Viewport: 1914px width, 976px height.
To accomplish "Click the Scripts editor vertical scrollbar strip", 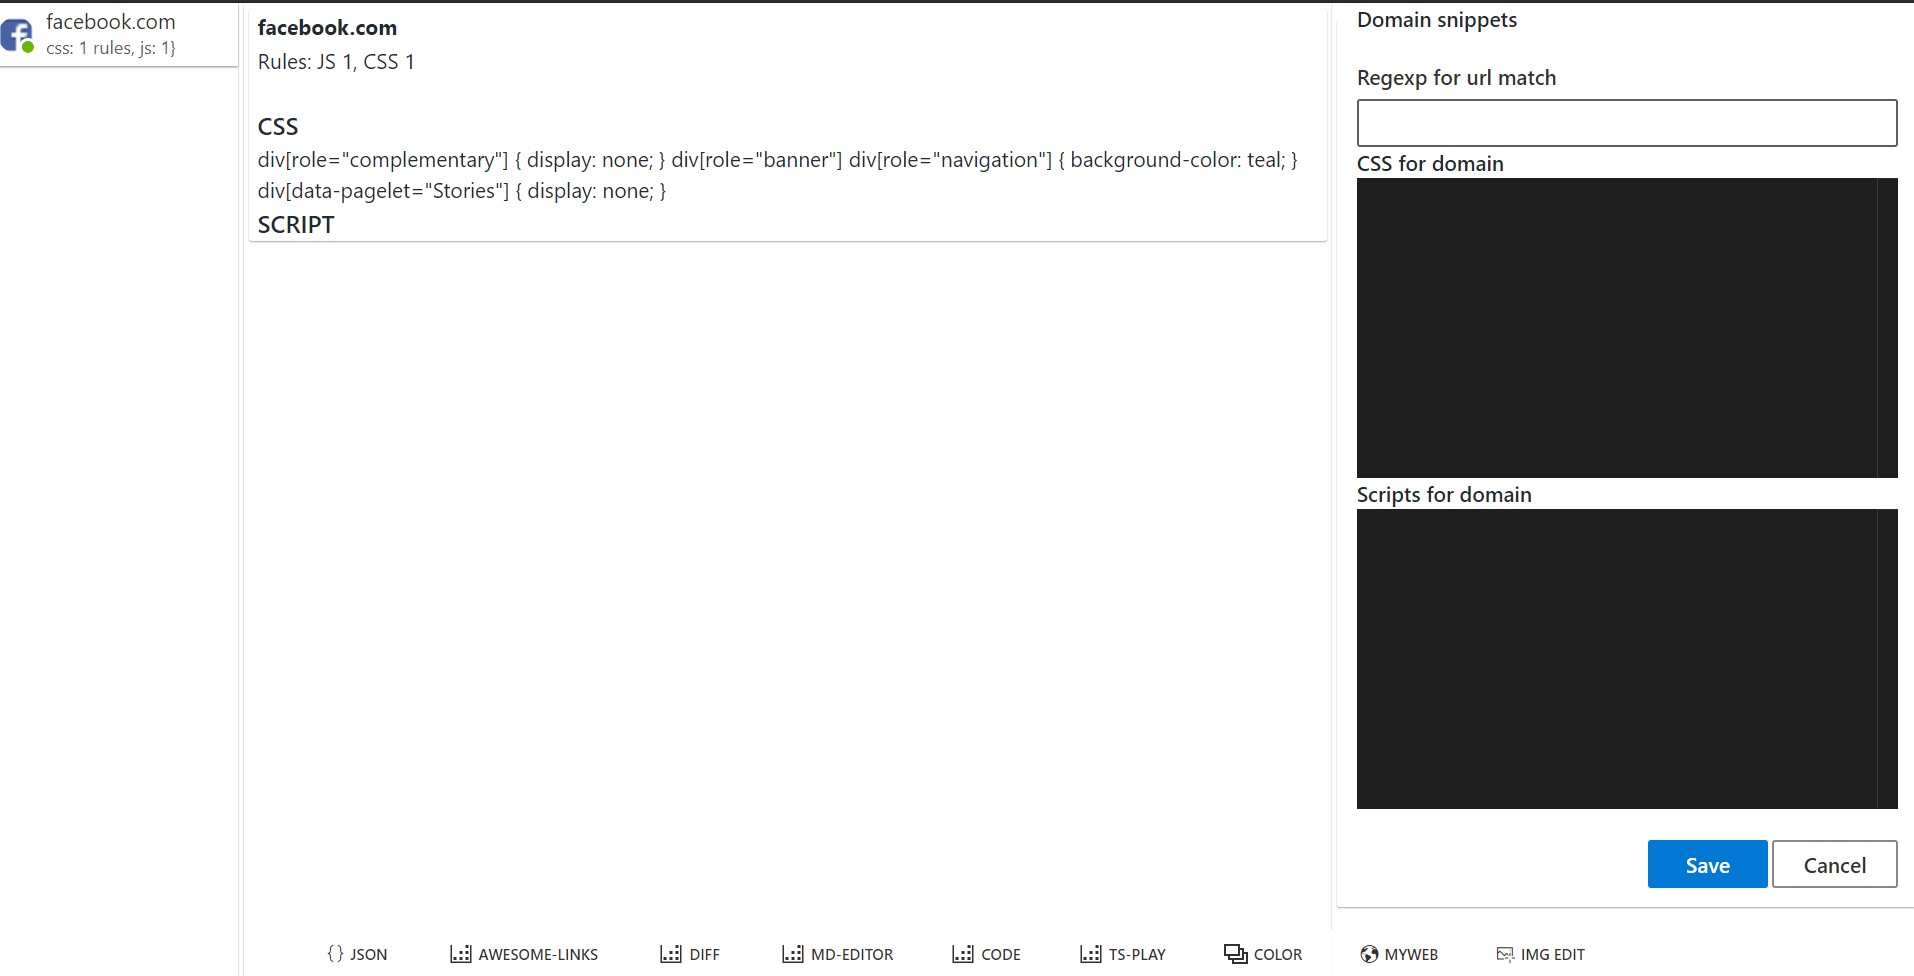I will [1888, 659].
